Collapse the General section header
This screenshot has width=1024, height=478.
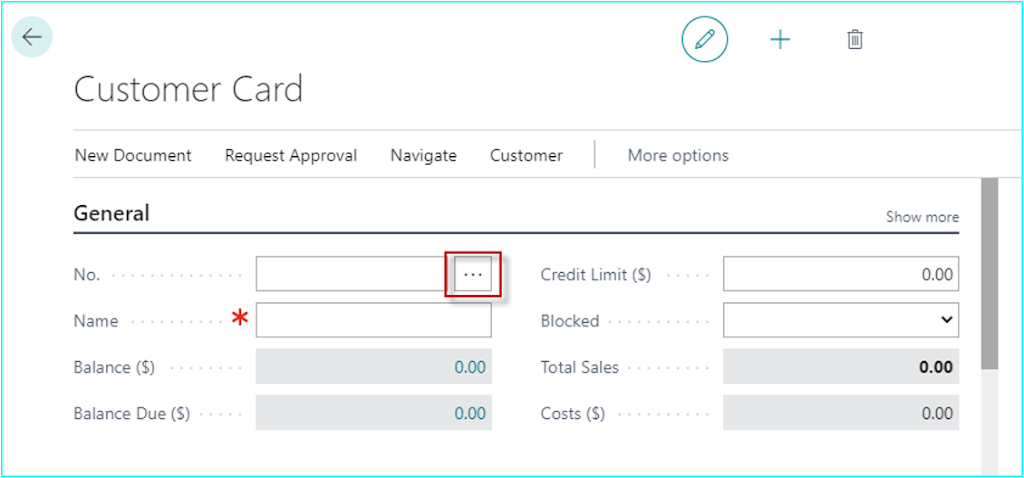pyautogui.click(x=112, y=213)
